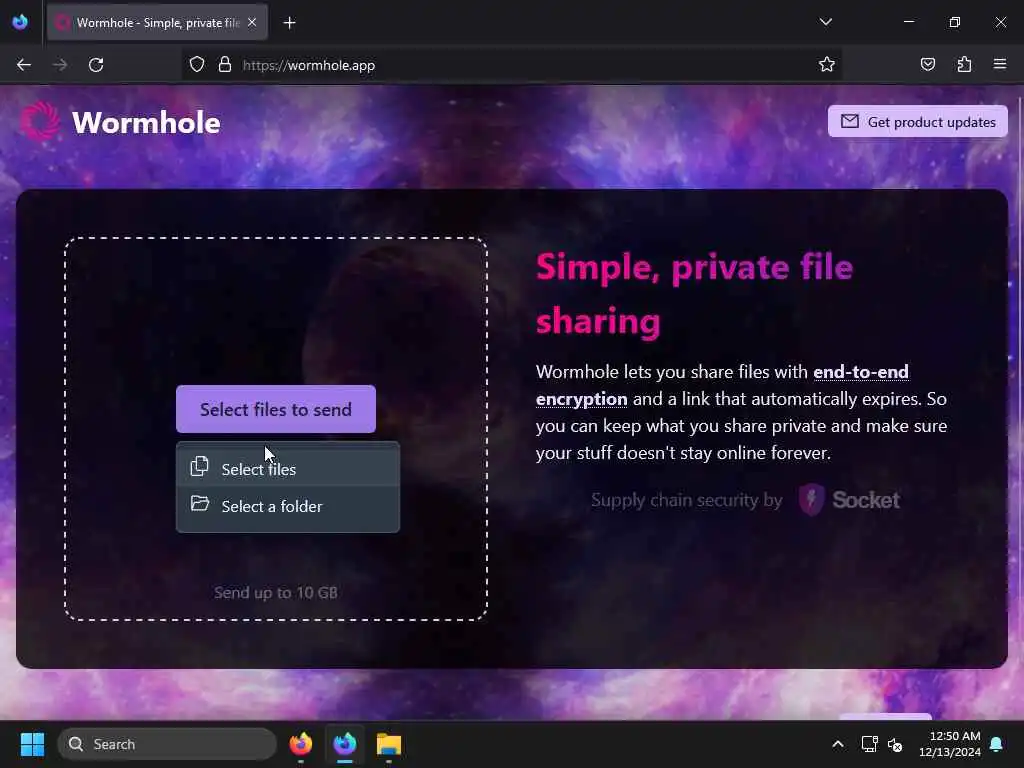The image size is (1024, 768).
Task: Open the Windows Start menu
Action: 32,744
